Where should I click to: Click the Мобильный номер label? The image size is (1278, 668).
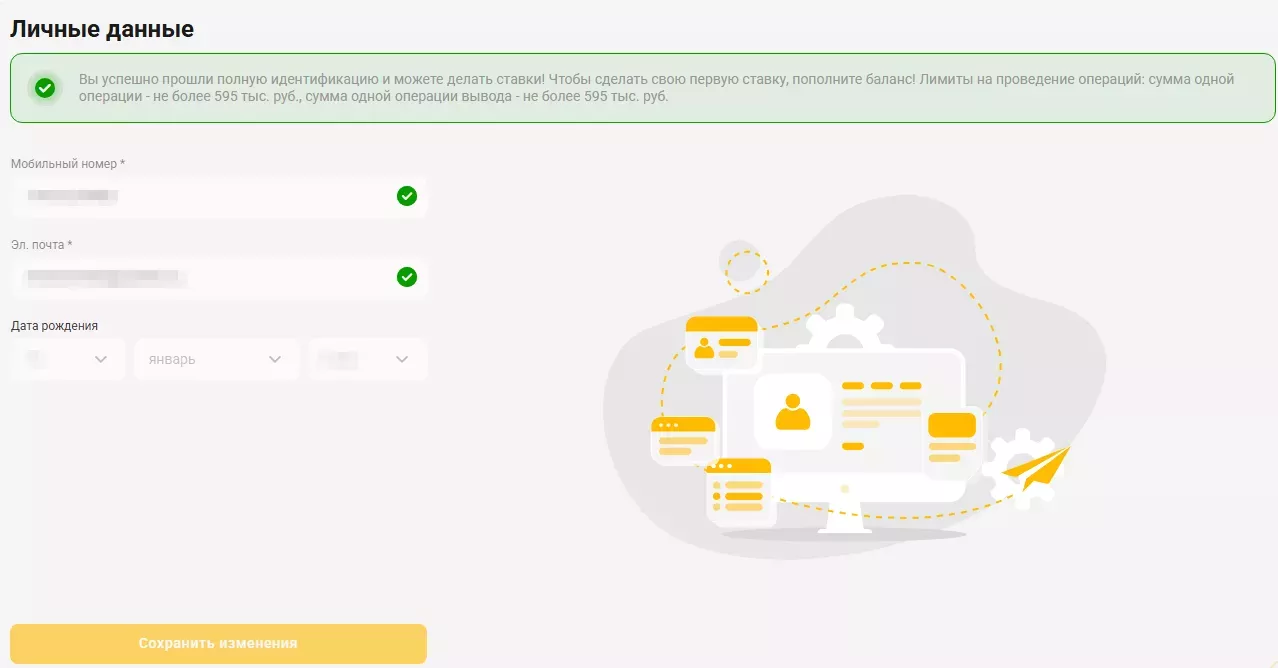(x=67, y=163)
